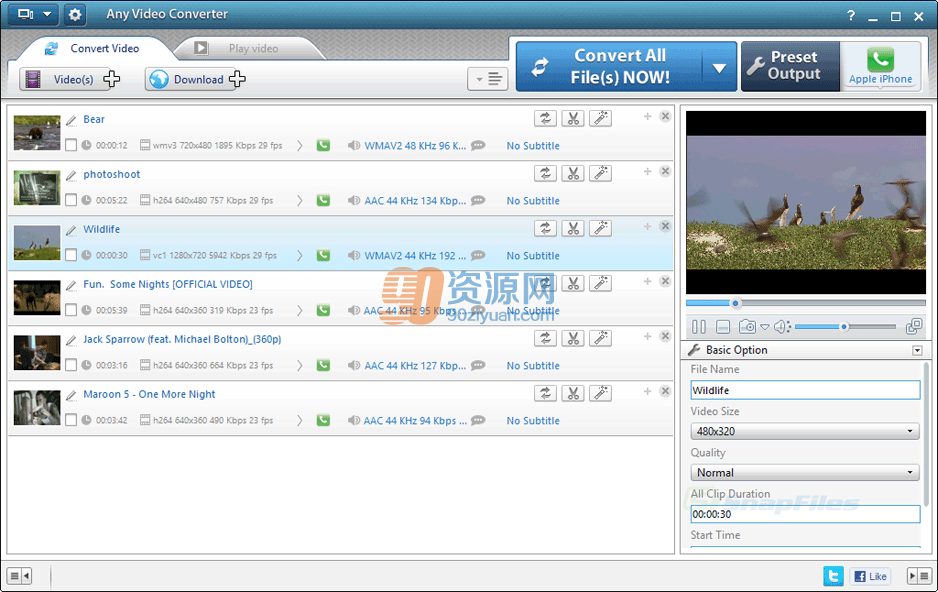Switch to the Convert Video tab

[94, 48]
